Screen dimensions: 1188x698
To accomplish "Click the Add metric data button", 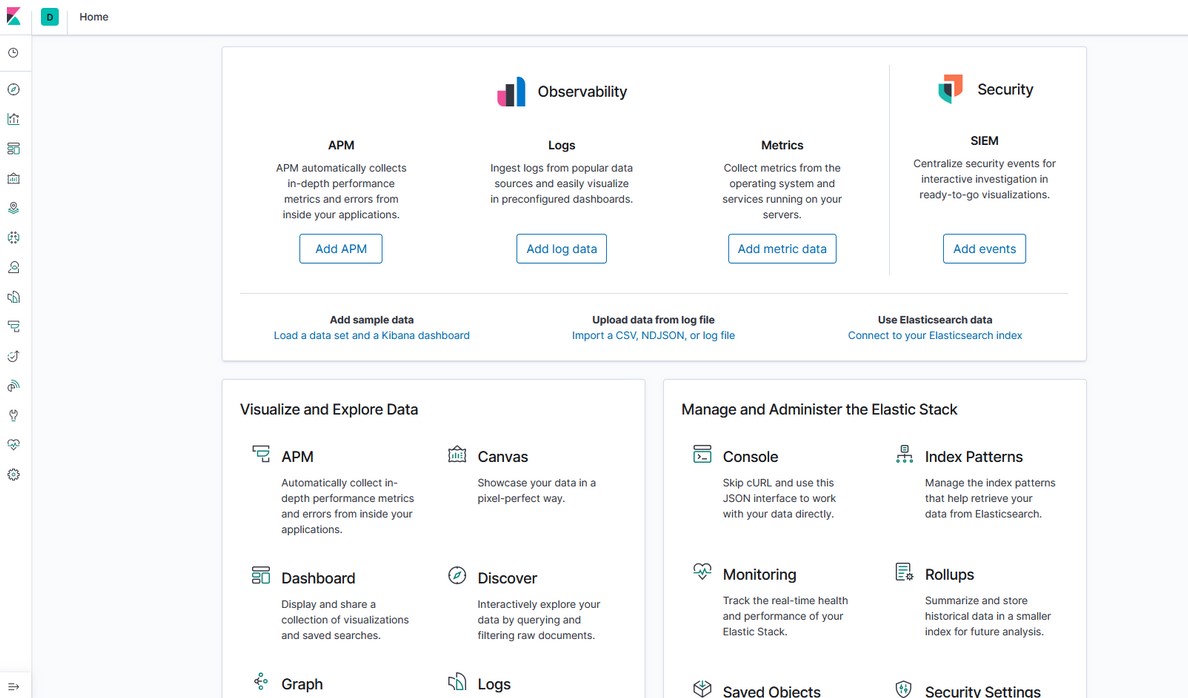I will click(x=782, y=249).
